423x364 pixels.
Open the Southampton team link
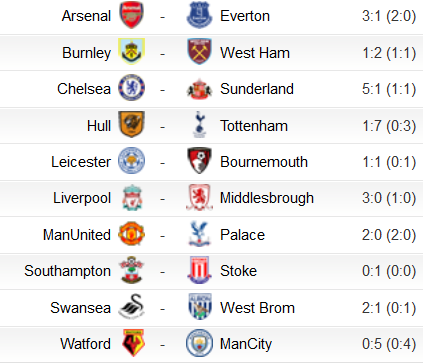tap(67, 271)
